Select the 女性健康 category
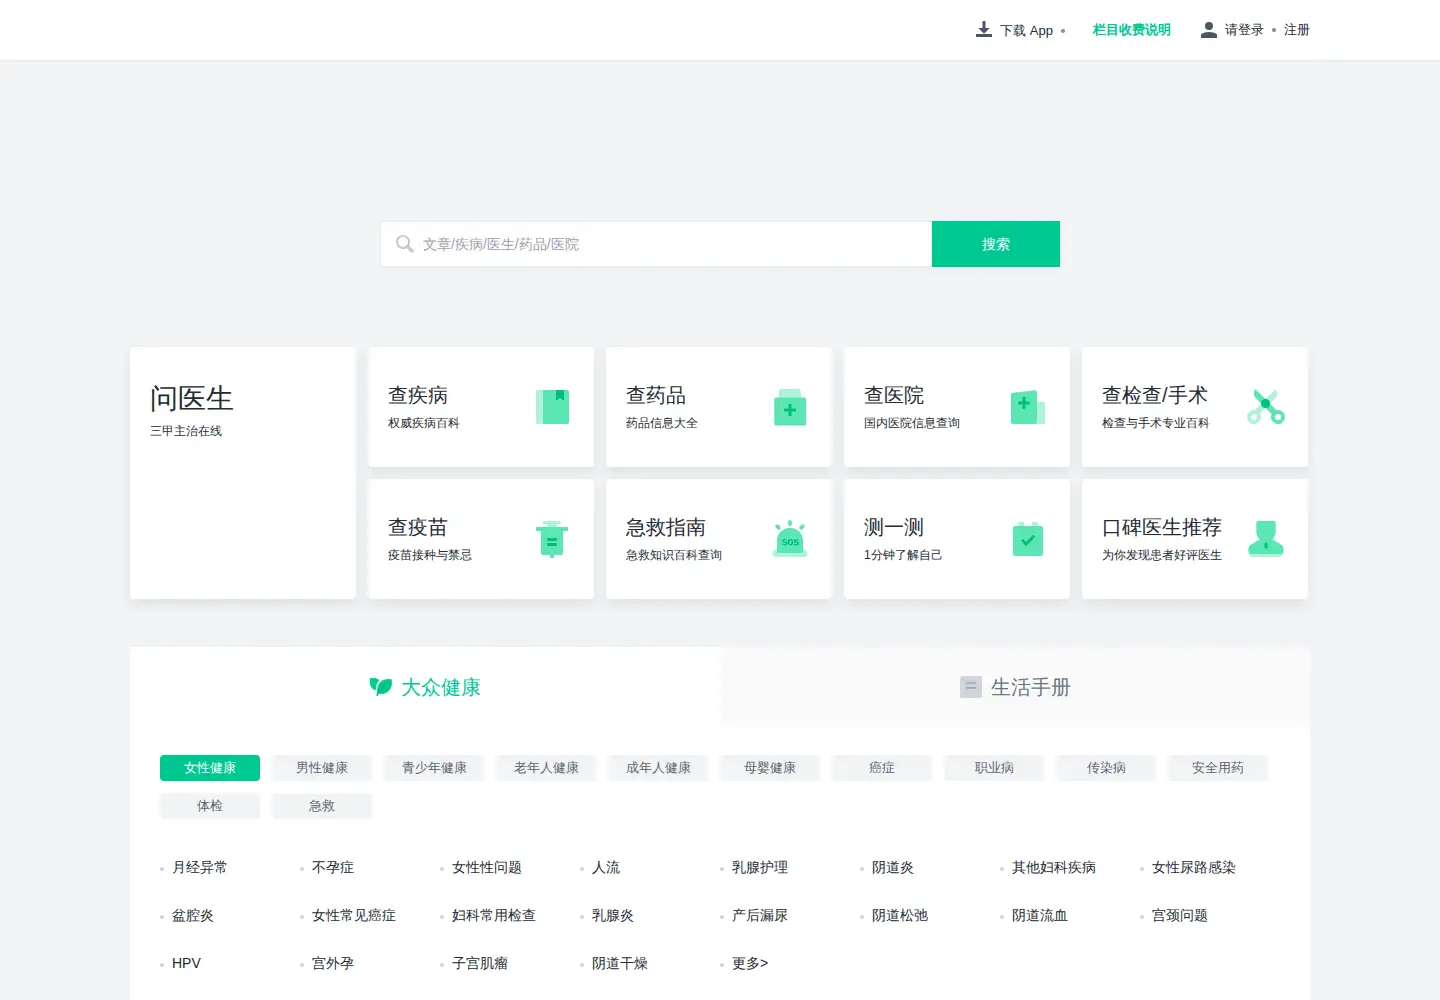Screen dimensions: 1440x1000 tap(210, 768)
